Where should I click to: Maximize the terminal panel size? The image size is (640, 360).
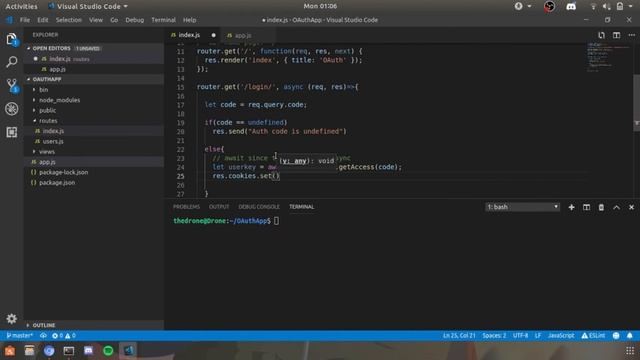[x=616, y=207]
